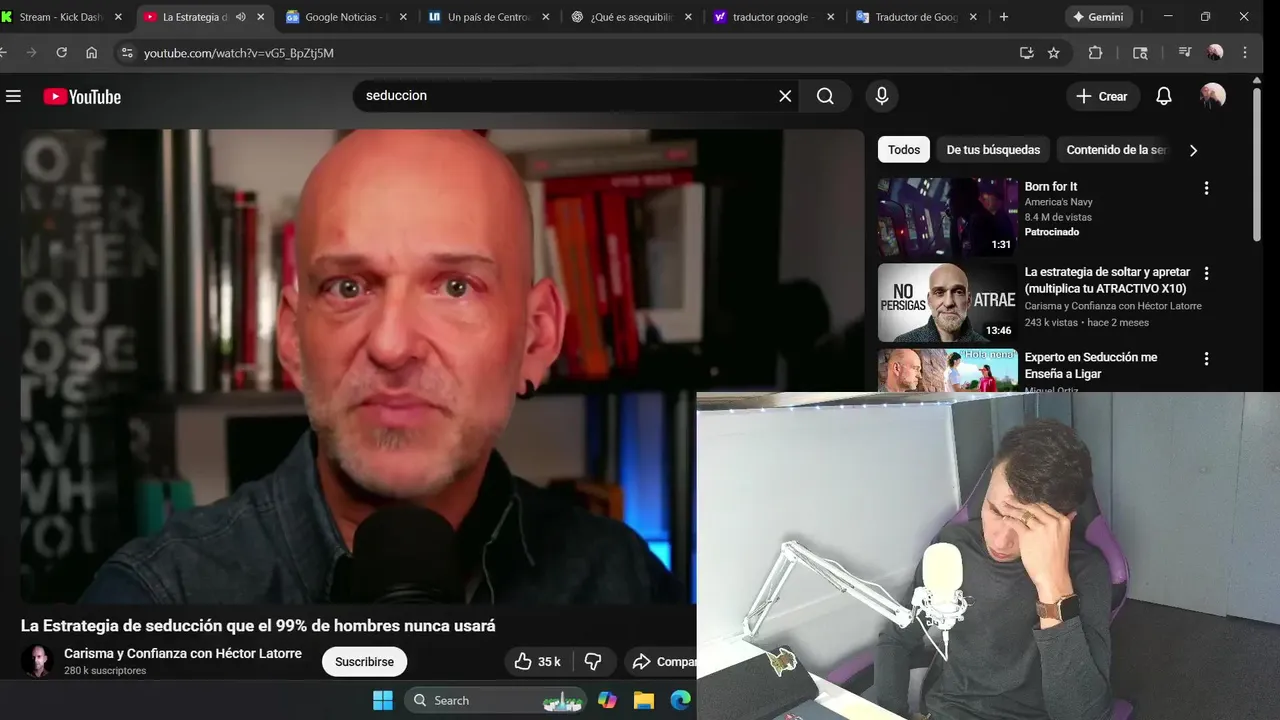This screenshot has width=1280, height=720.
Task: Click 'America's Navy' channel name
Action: pos(1058,202)
